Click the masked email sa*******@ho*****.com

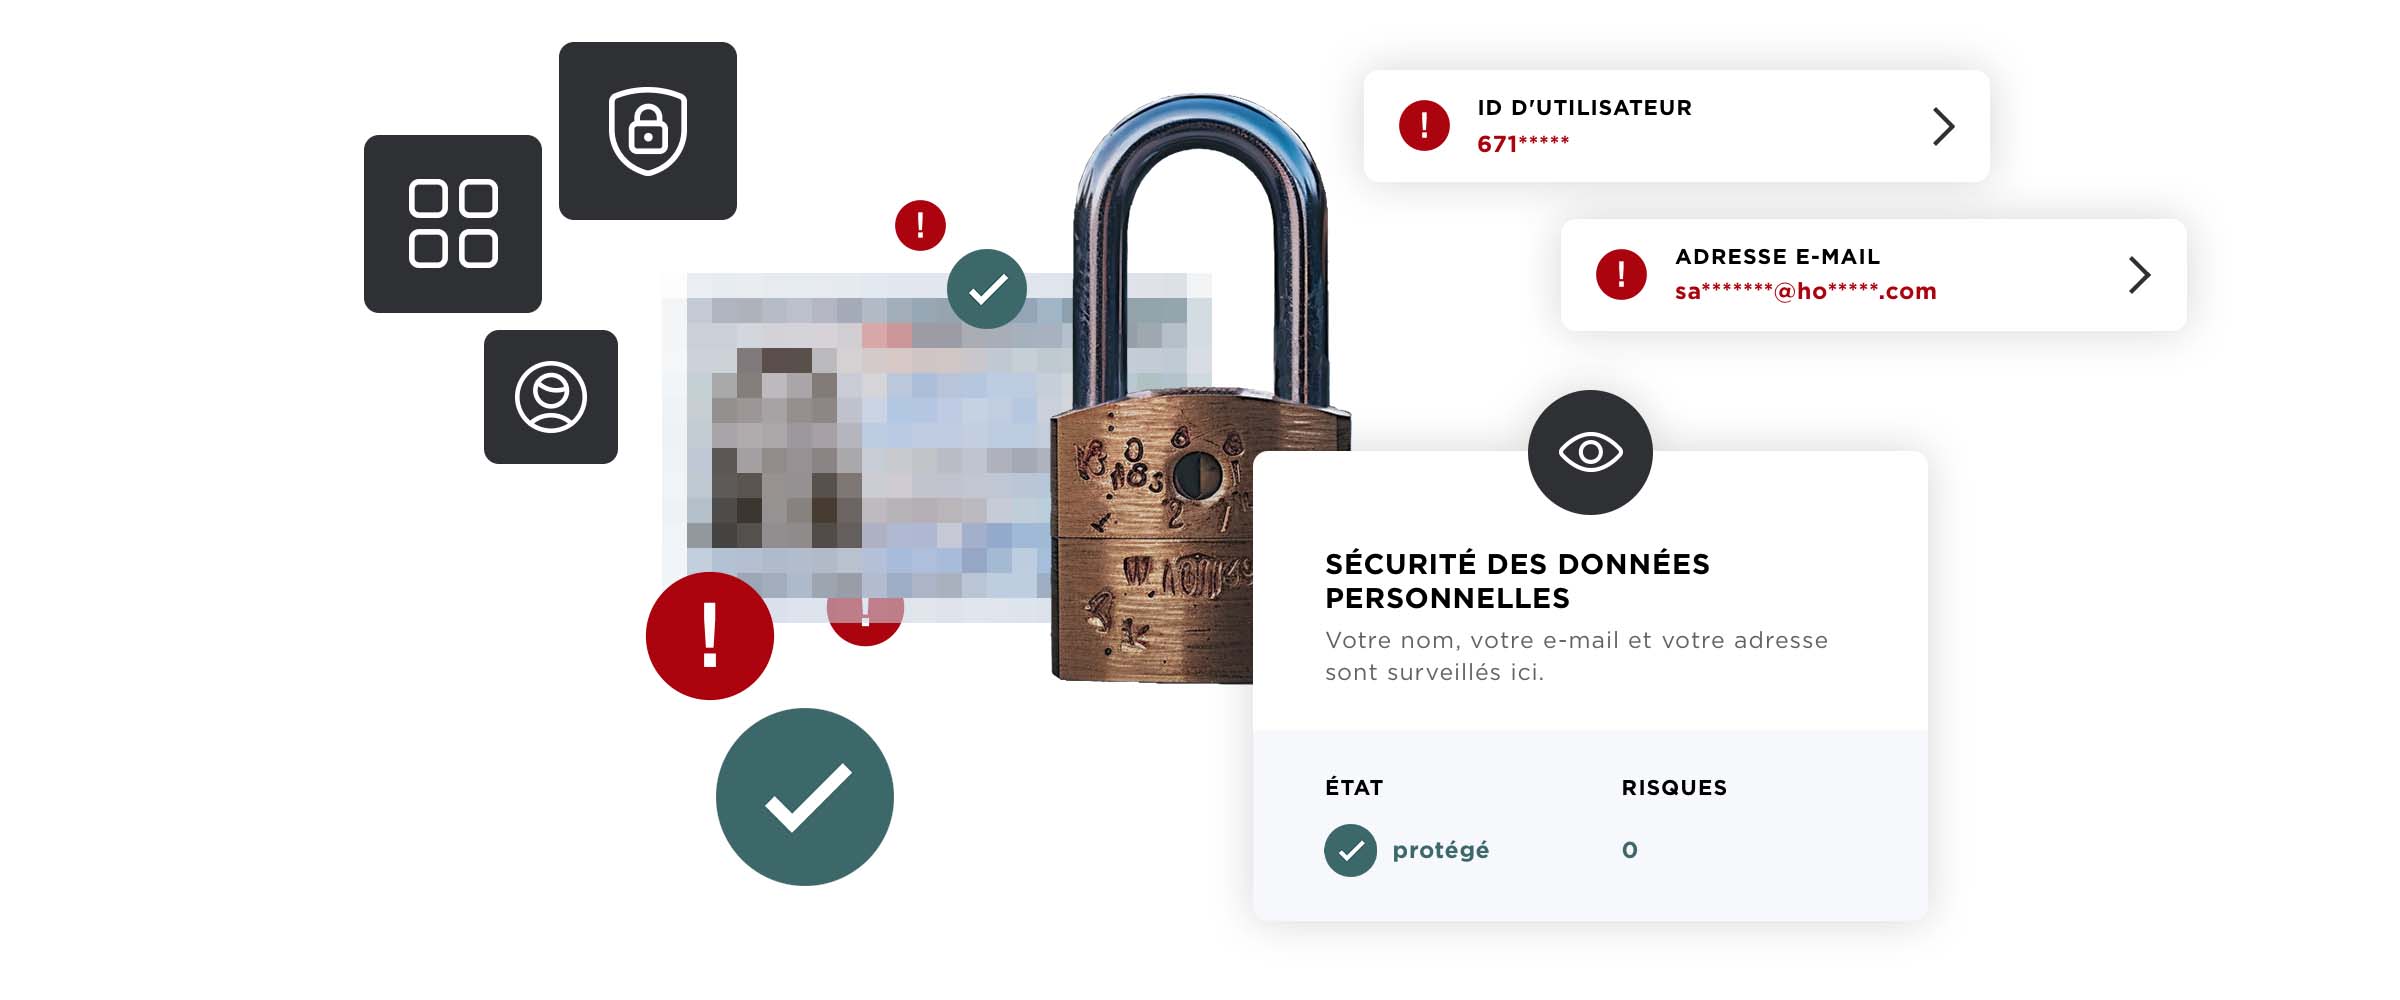click(x=1806, y=291)
